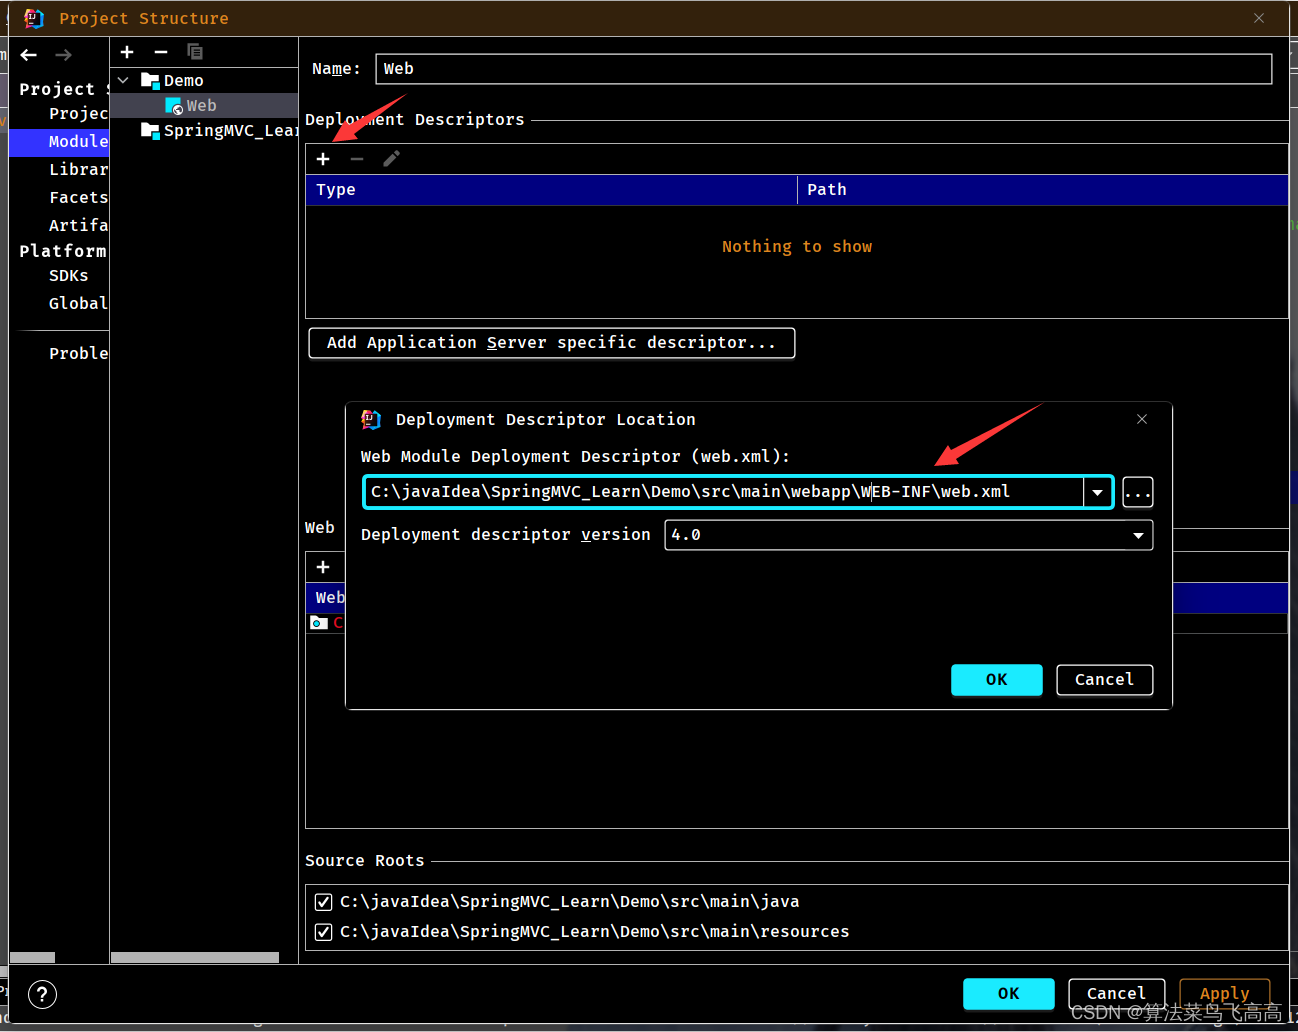Click the left settings list horizontal scrollbar
Viewport: 1298px width, 1032px height.
point(32,958)
